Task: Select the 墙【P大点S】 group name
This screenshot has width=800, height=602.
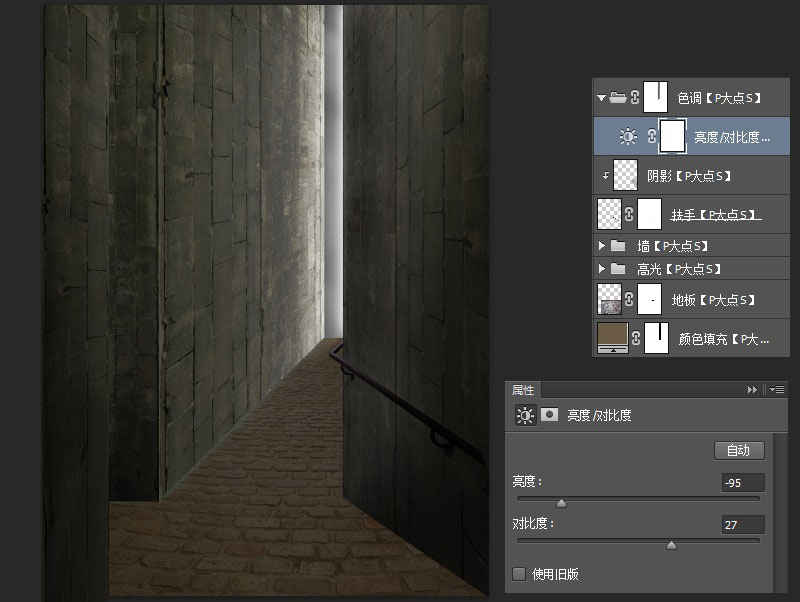Action: click(x=673, y=246)
